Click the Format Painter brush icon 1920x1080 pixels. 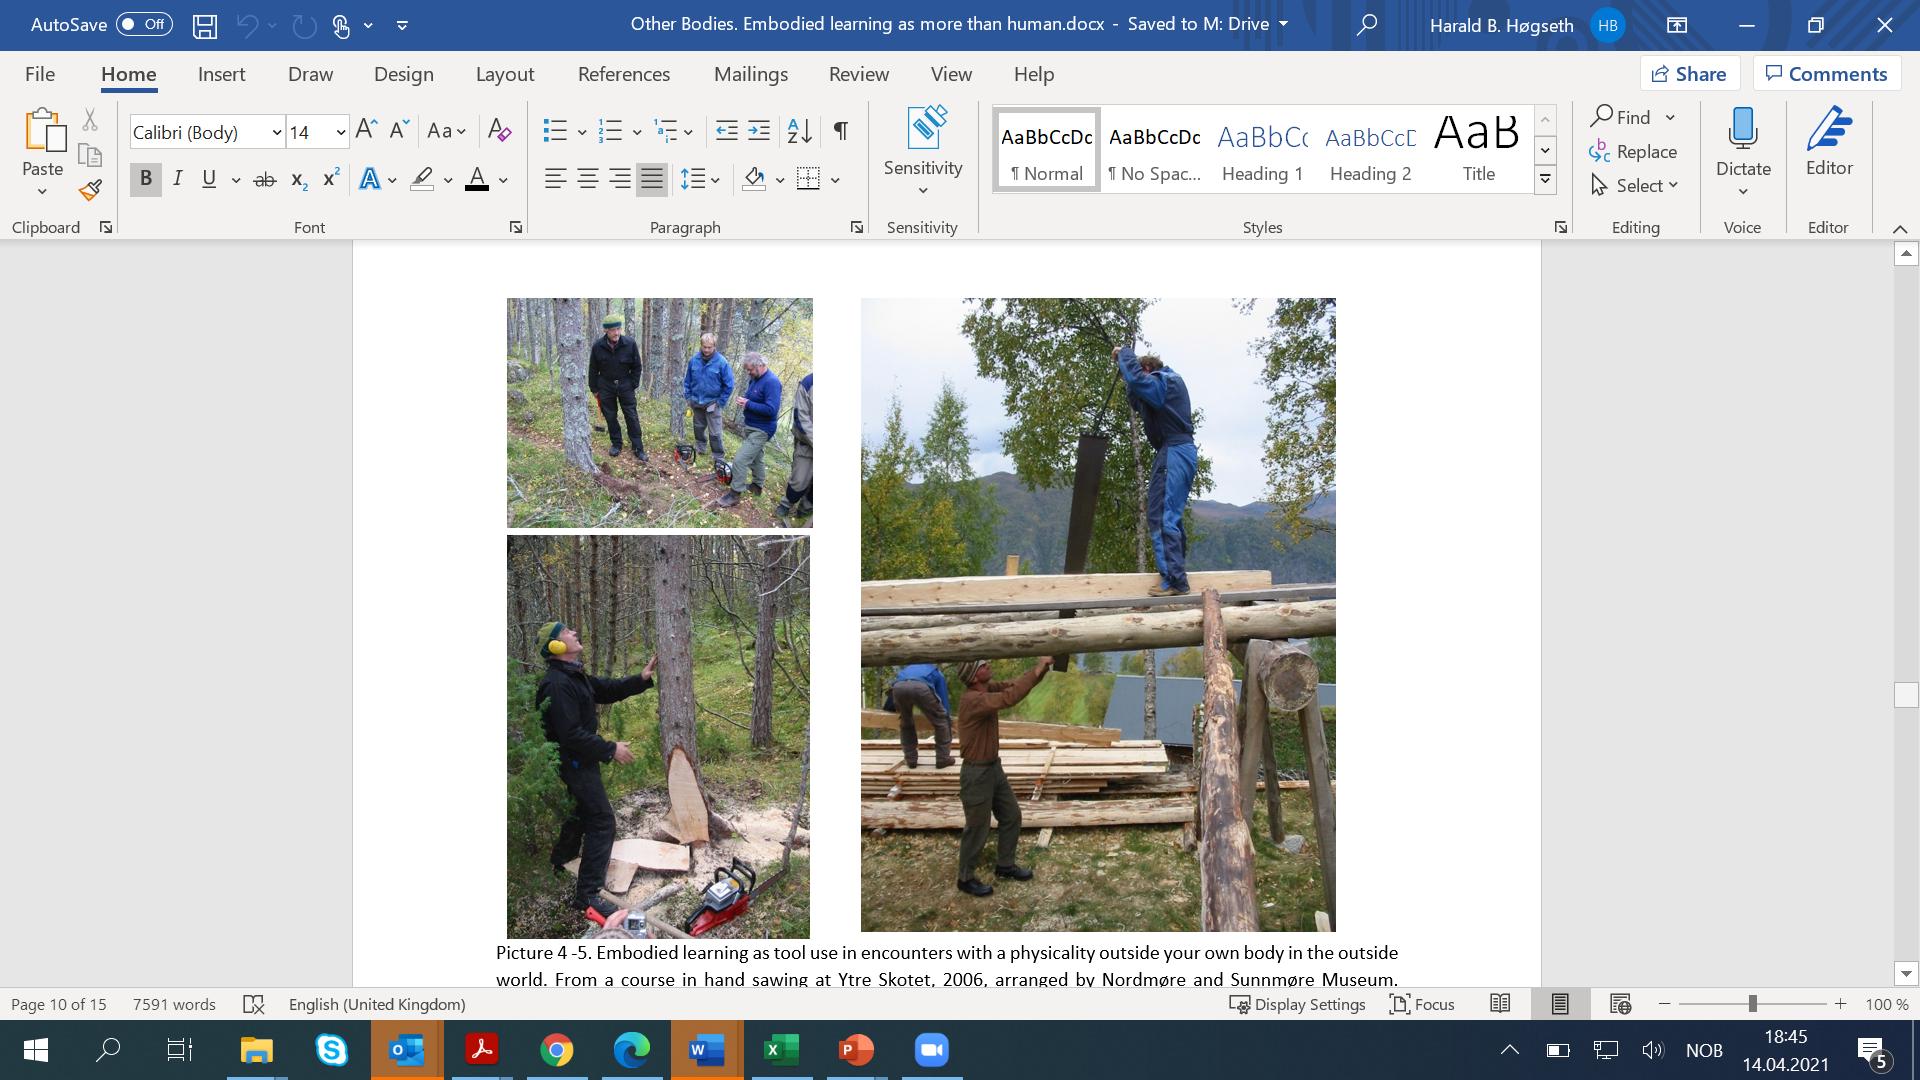point(90,189)
